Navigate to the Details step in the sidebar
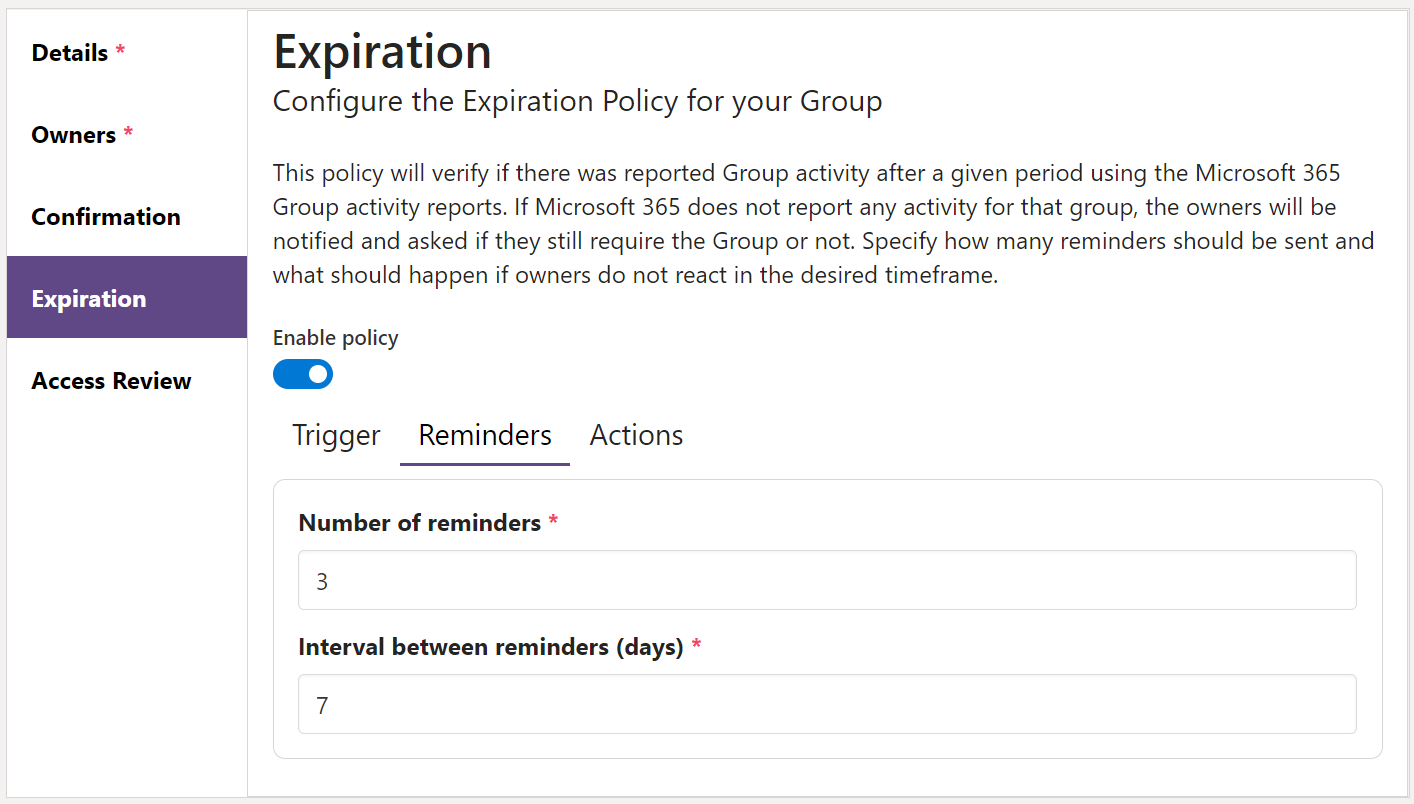The height and width of the screenshot is (804, 1414). (70, 52)
